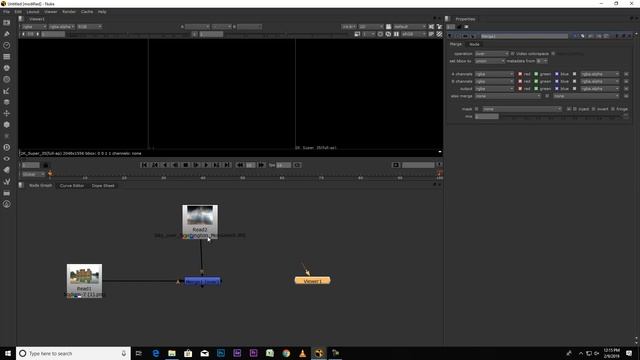
Task: Jump to last frame on timeline
Action: coord(227,165)
